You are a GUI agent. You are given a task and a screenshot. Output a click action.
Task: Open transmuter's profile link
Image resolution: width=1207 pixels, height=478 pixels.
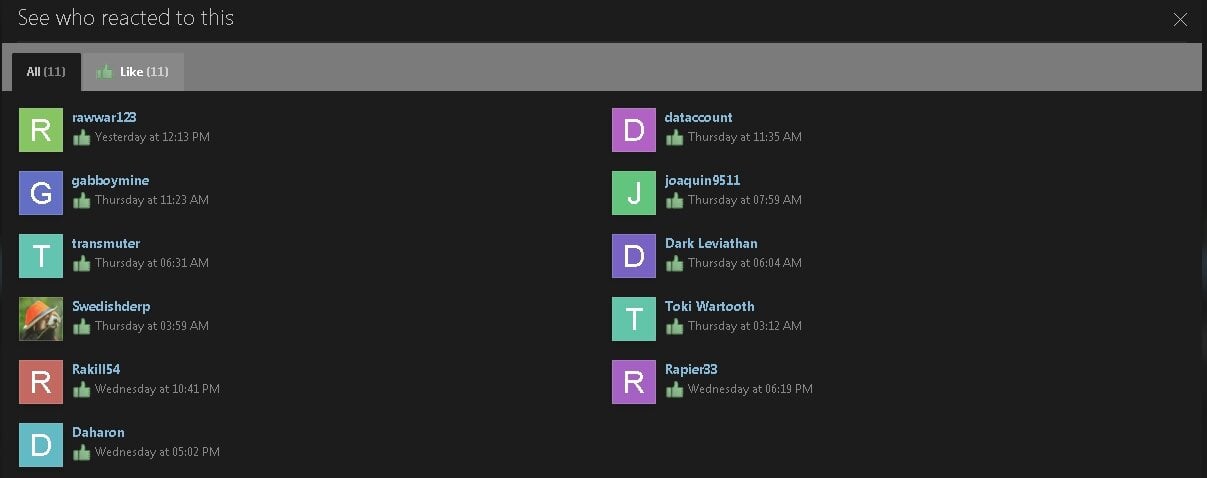pyautogui.click(x=106, y=243)
